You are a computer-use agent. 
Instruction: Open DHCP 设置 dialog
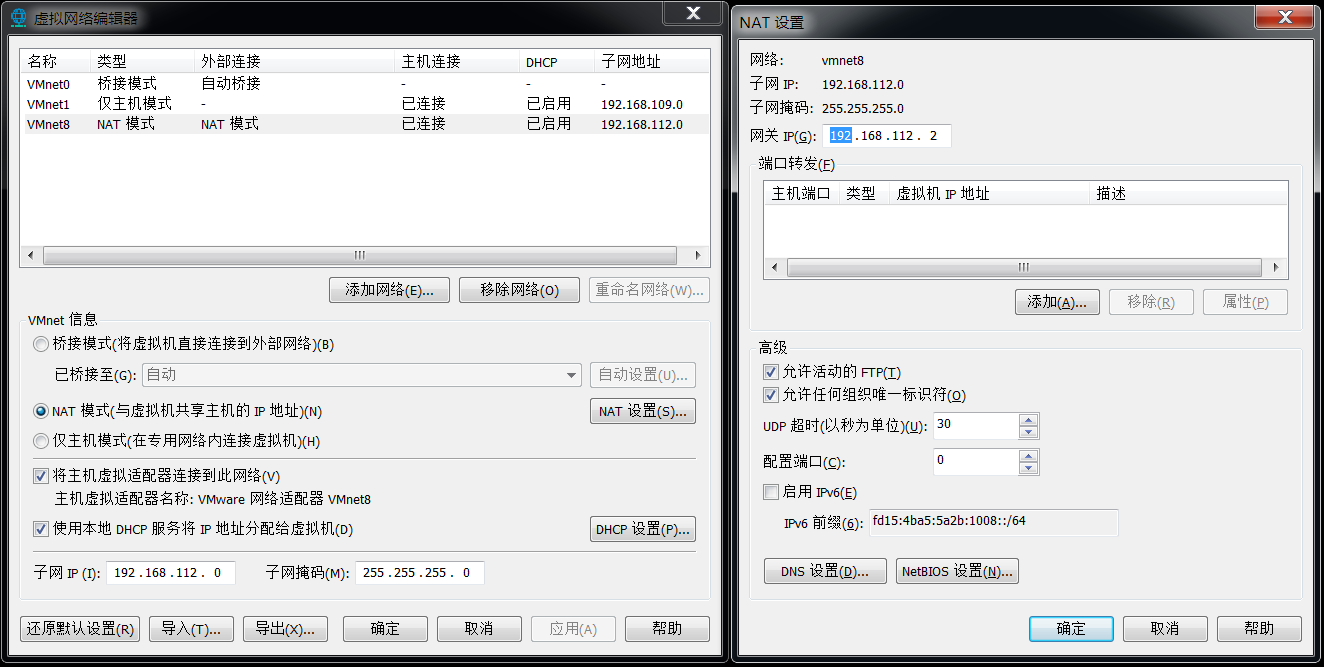pos(642,529)
